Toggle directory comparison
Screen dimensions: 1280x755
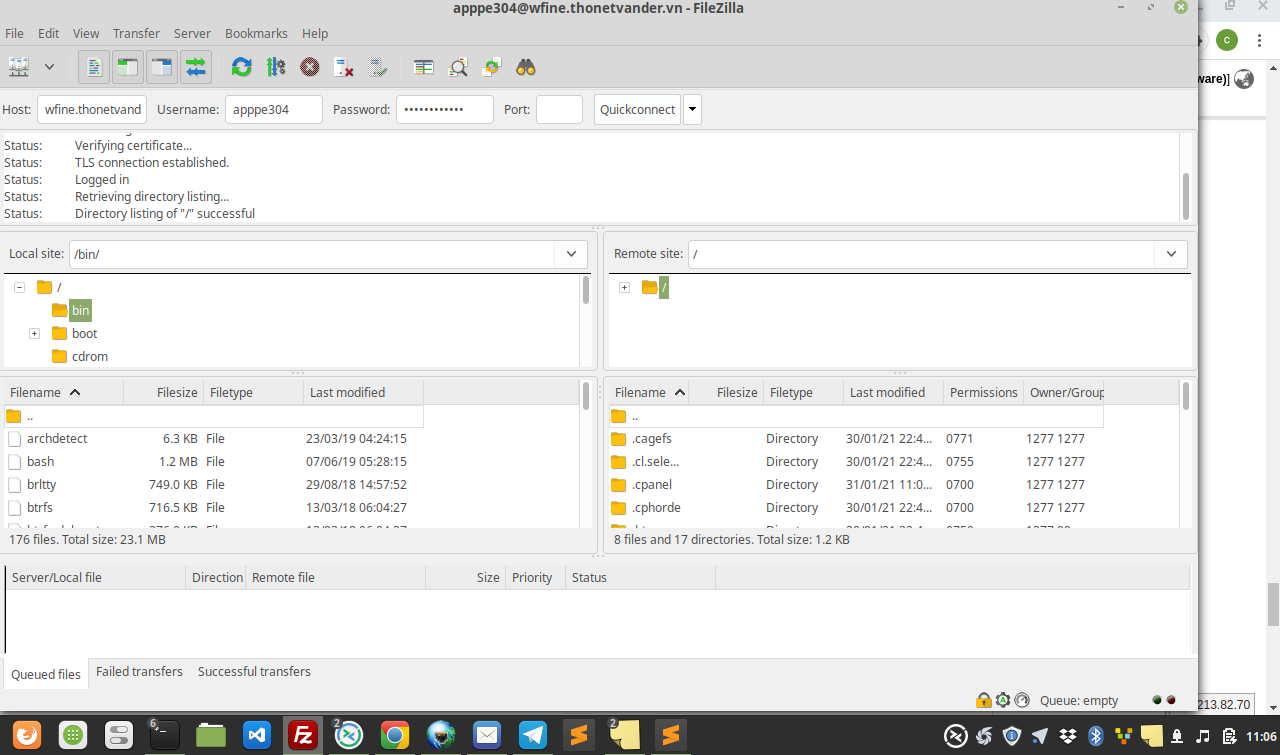click(x=458, y=67)
